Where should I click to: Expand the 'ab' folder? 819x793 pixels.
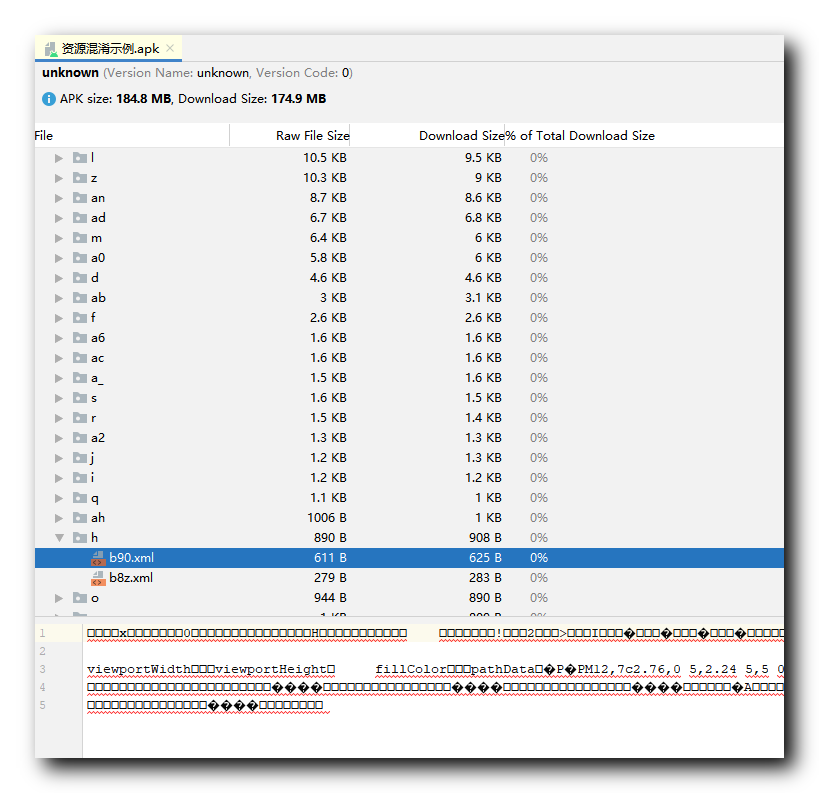point(59,298)
